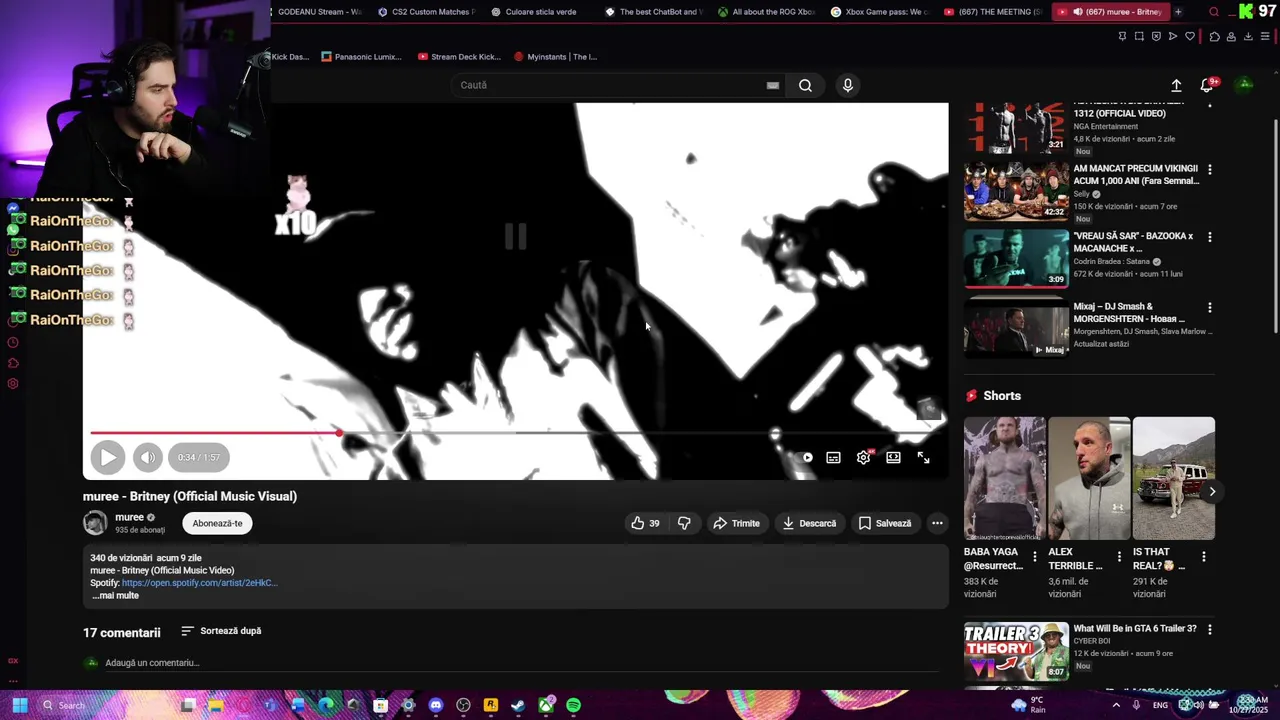Dislike the video with thumbs down
1280x720 pixels.
tap(684, 523)
